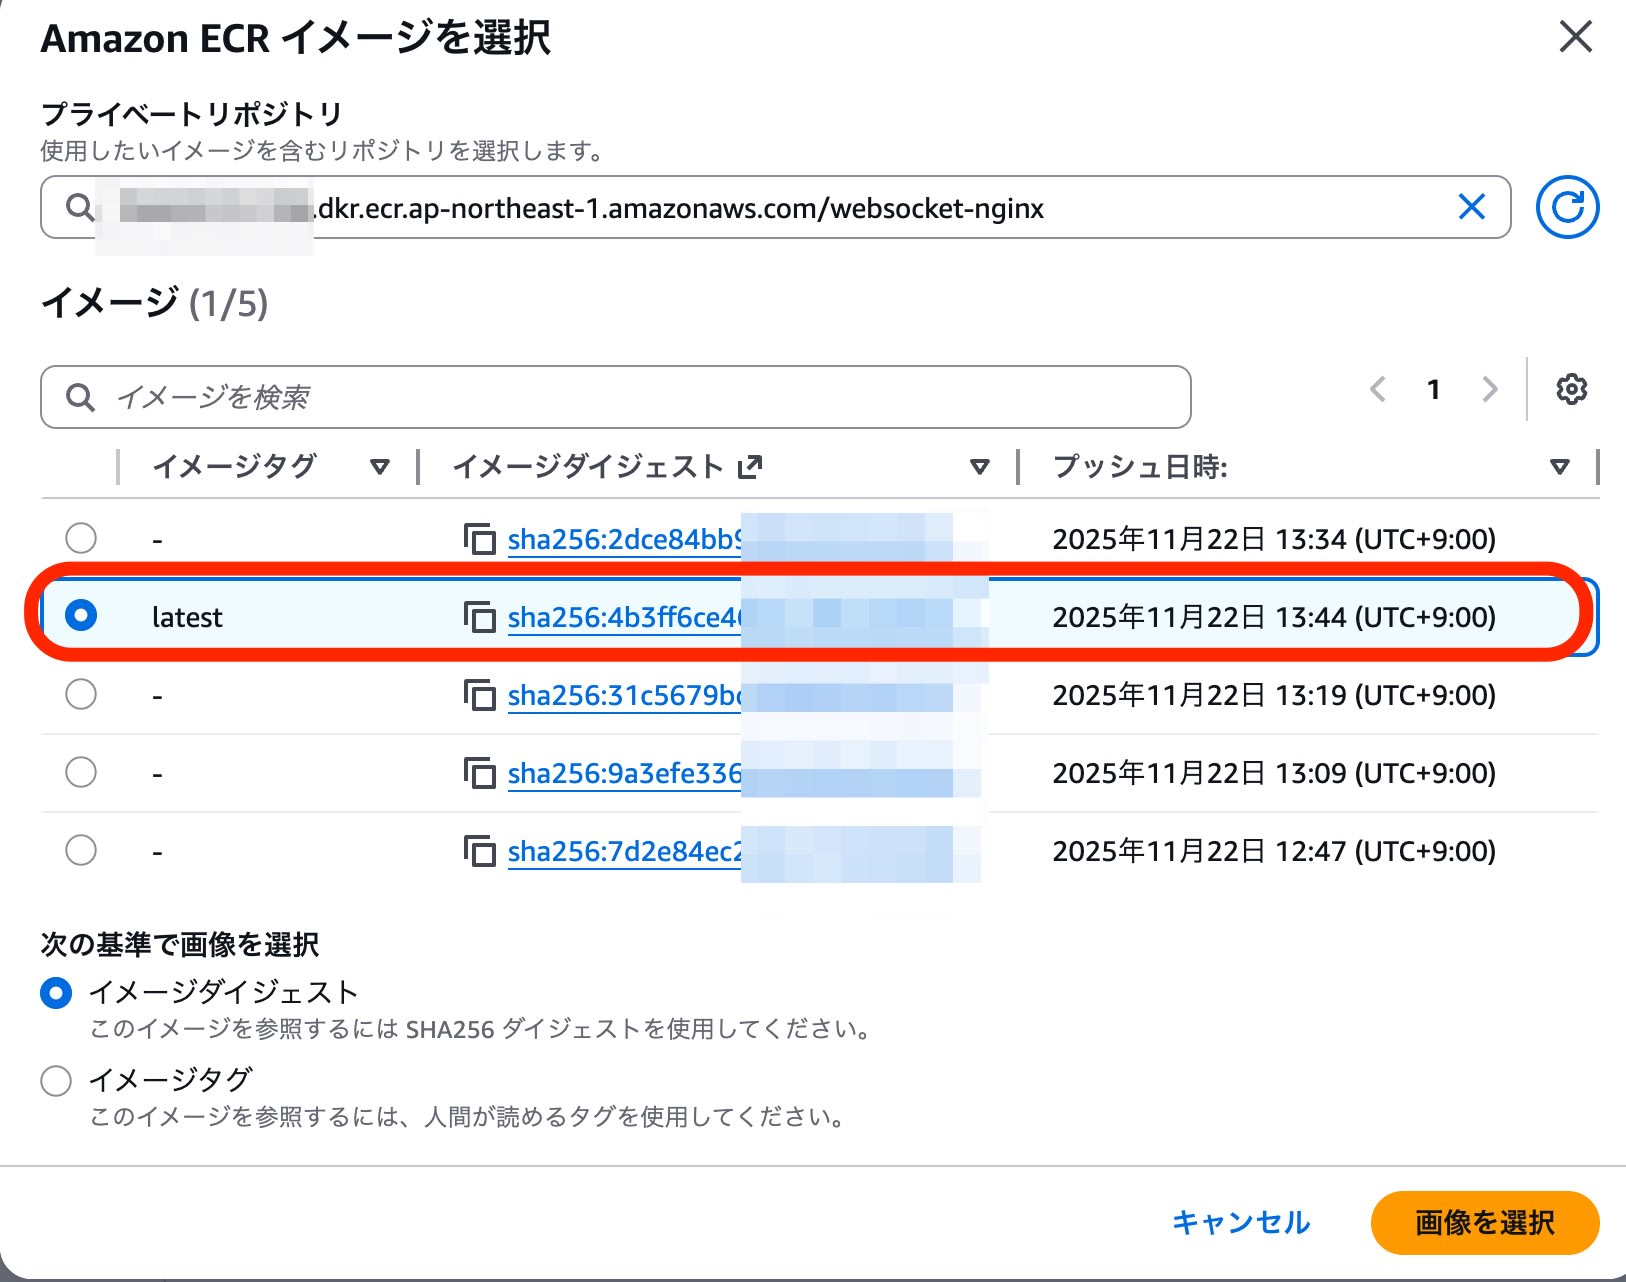This screenshot has width=1626, height=1282.
Task: Click the magnifier in the repository field
Action: click(80, 208)
